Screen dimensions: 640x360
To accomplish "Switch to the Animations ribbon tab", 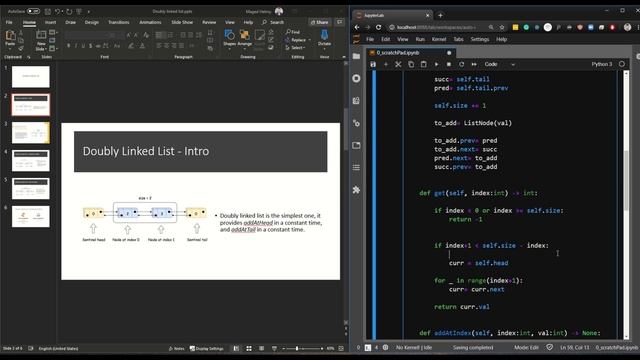I will [x=150, y=22].
